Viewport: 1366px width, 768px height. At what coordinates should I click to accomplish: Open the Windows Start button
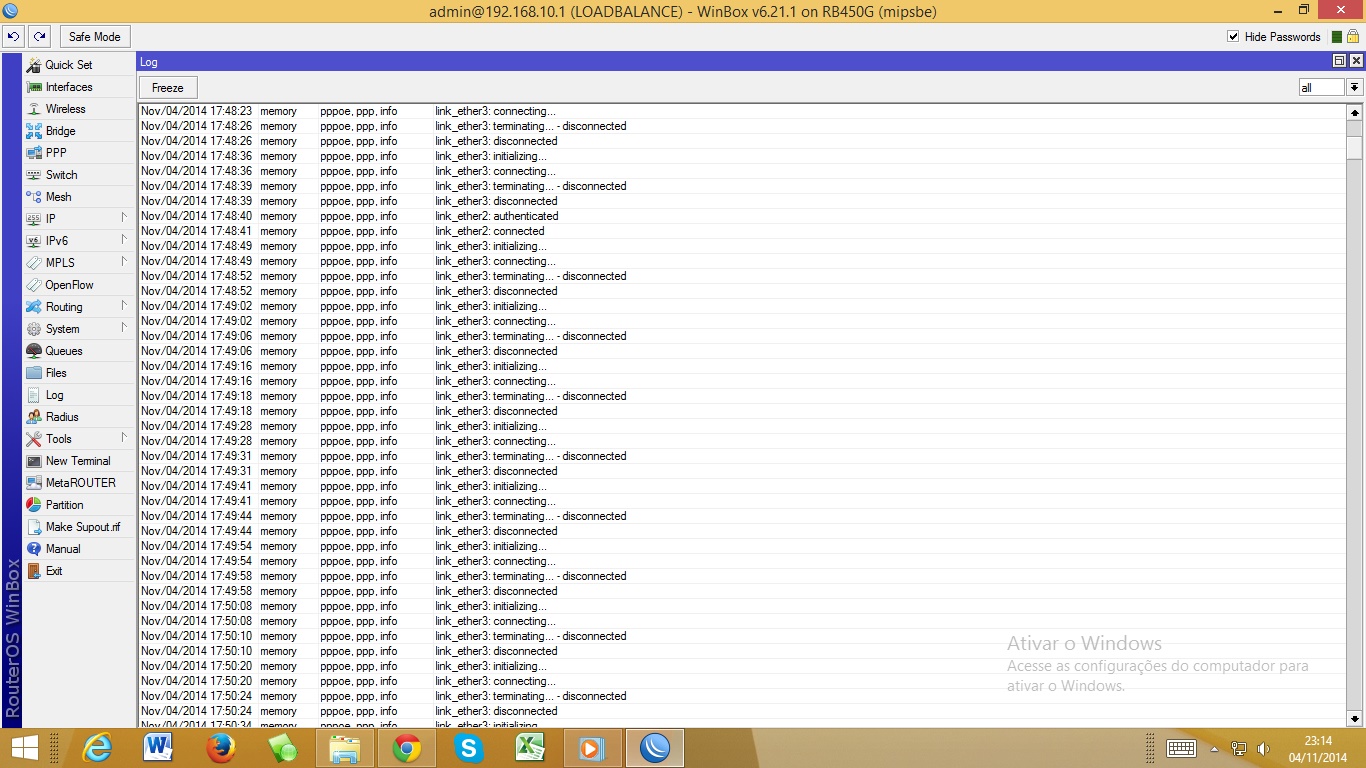(x=24, y=748)
